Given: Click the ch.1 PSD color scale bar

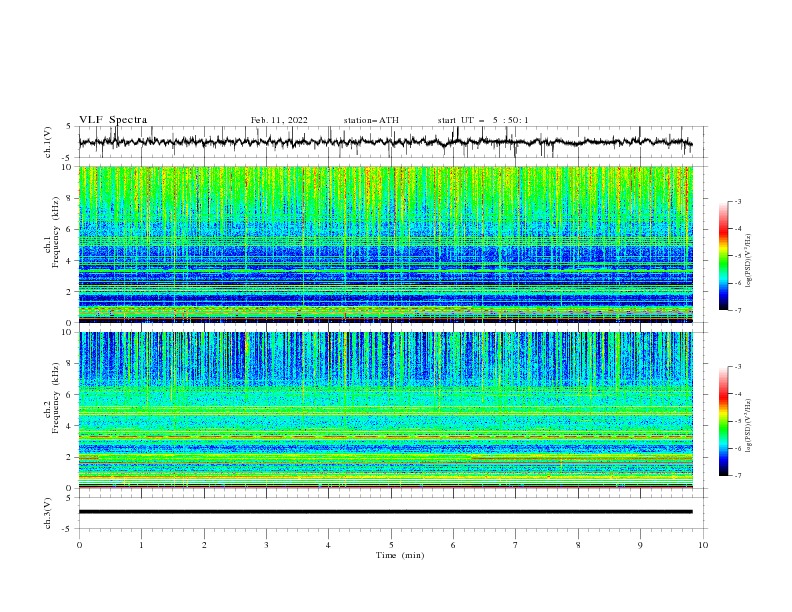Looking at the screenshot, I should coord(723,256).
